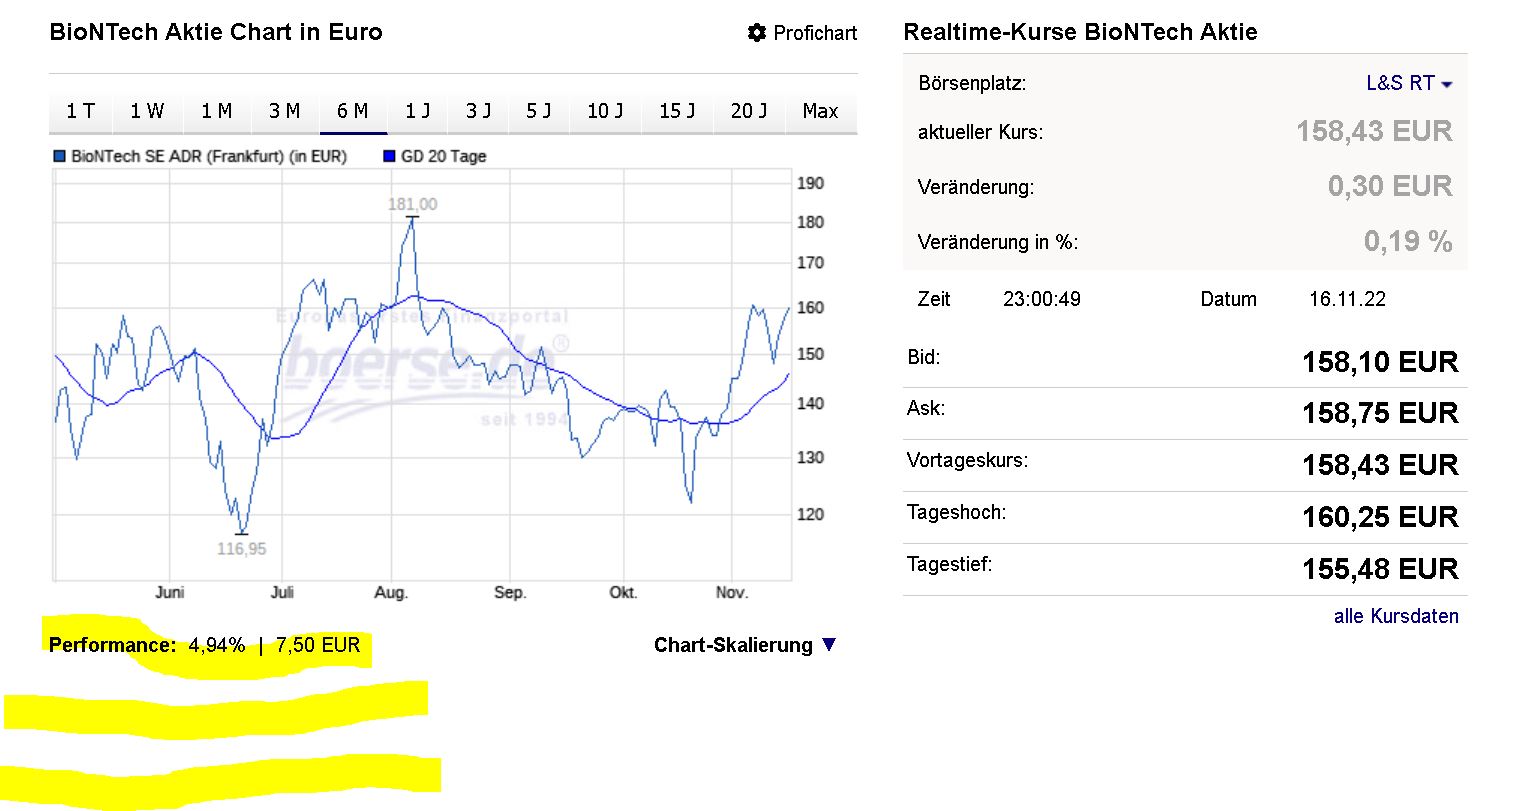Click the date value 16.11.22
This screenshot has width=1528, height=811.
click(x=1347, y=299)
